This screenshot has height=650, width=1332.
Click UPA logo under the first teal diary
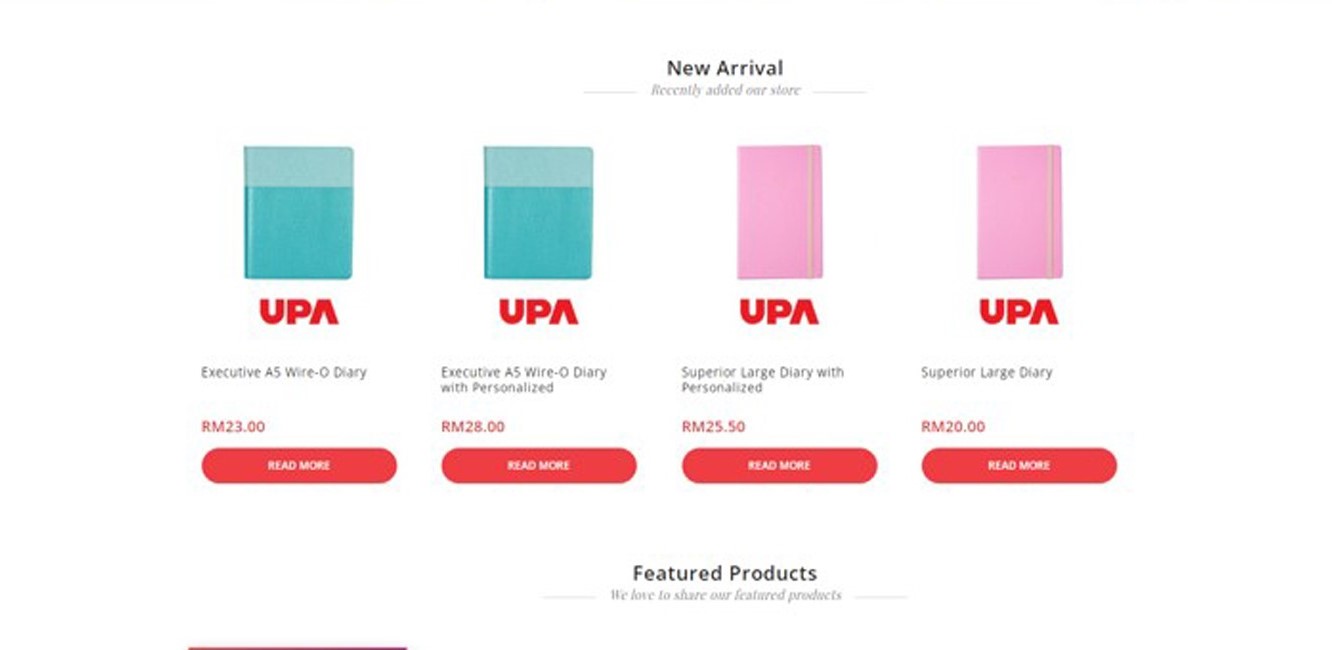tap(299, 312)
